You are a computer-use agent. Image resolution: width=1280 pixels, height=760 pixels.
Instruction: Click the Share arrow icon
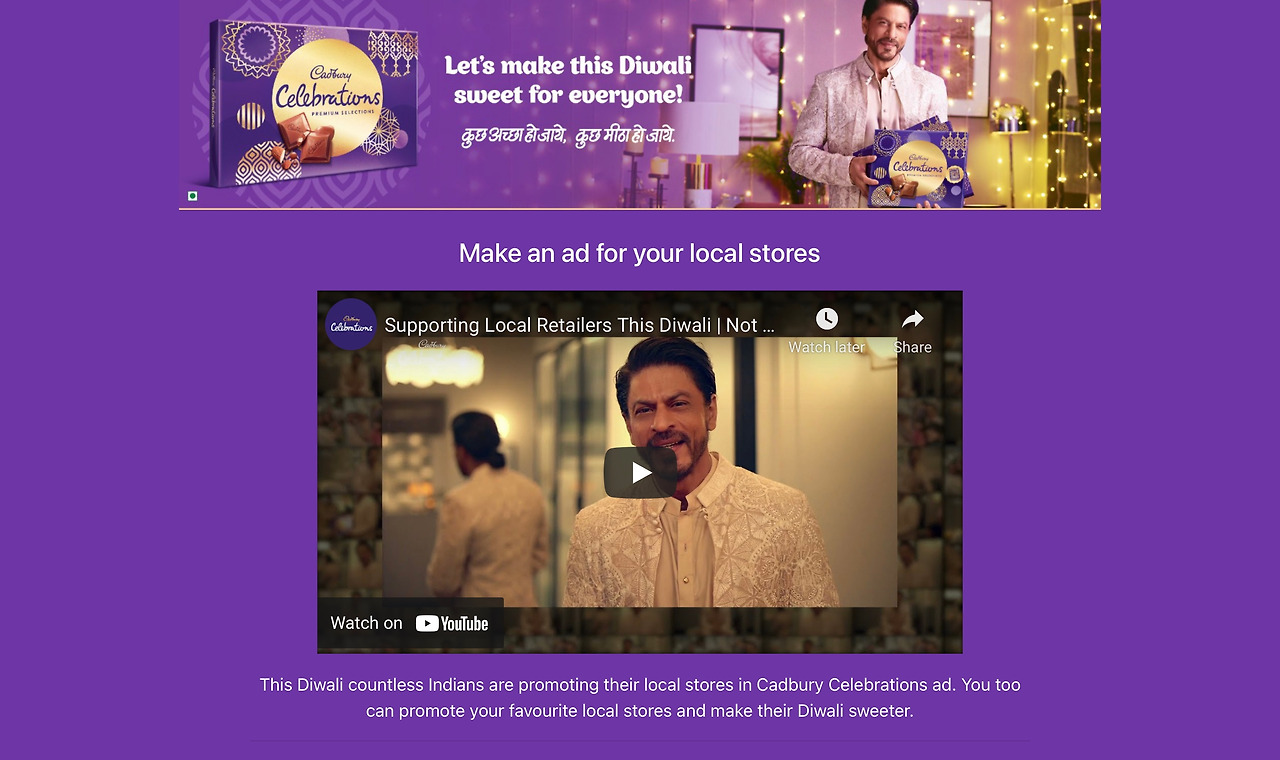[912, 319]
